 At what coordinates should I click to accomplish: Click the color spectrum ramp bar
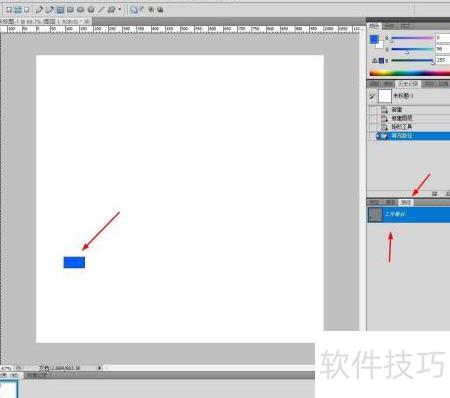tap(410, 73)
